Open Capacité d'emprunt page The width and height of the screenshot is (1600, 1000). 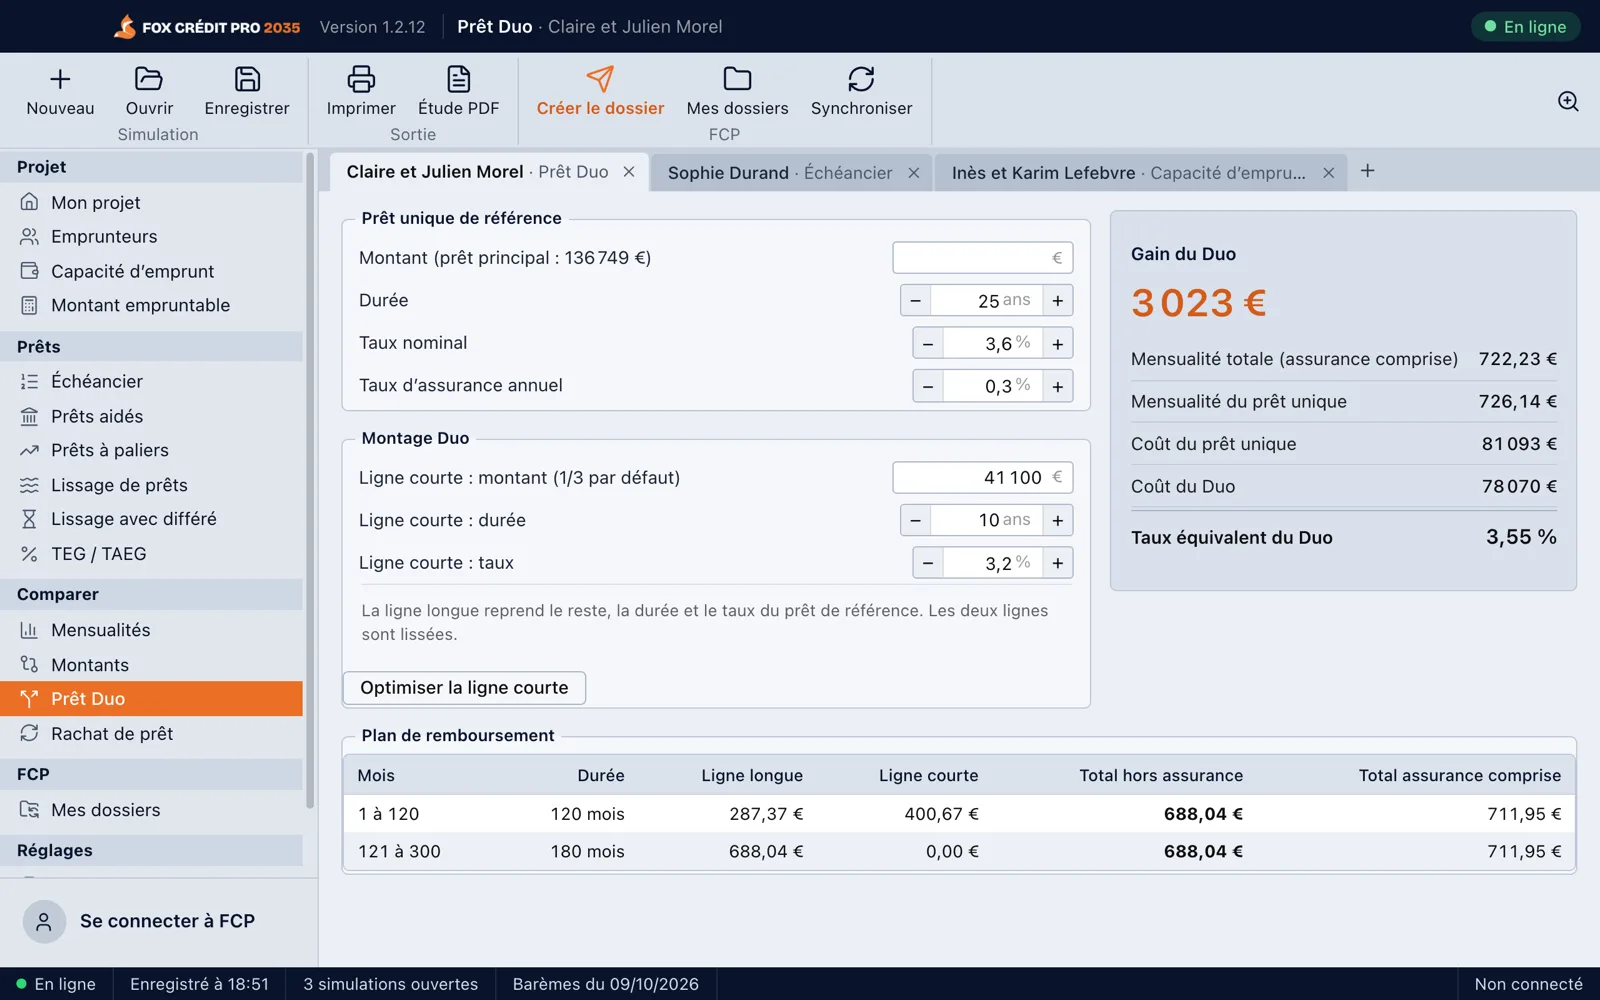152,271
